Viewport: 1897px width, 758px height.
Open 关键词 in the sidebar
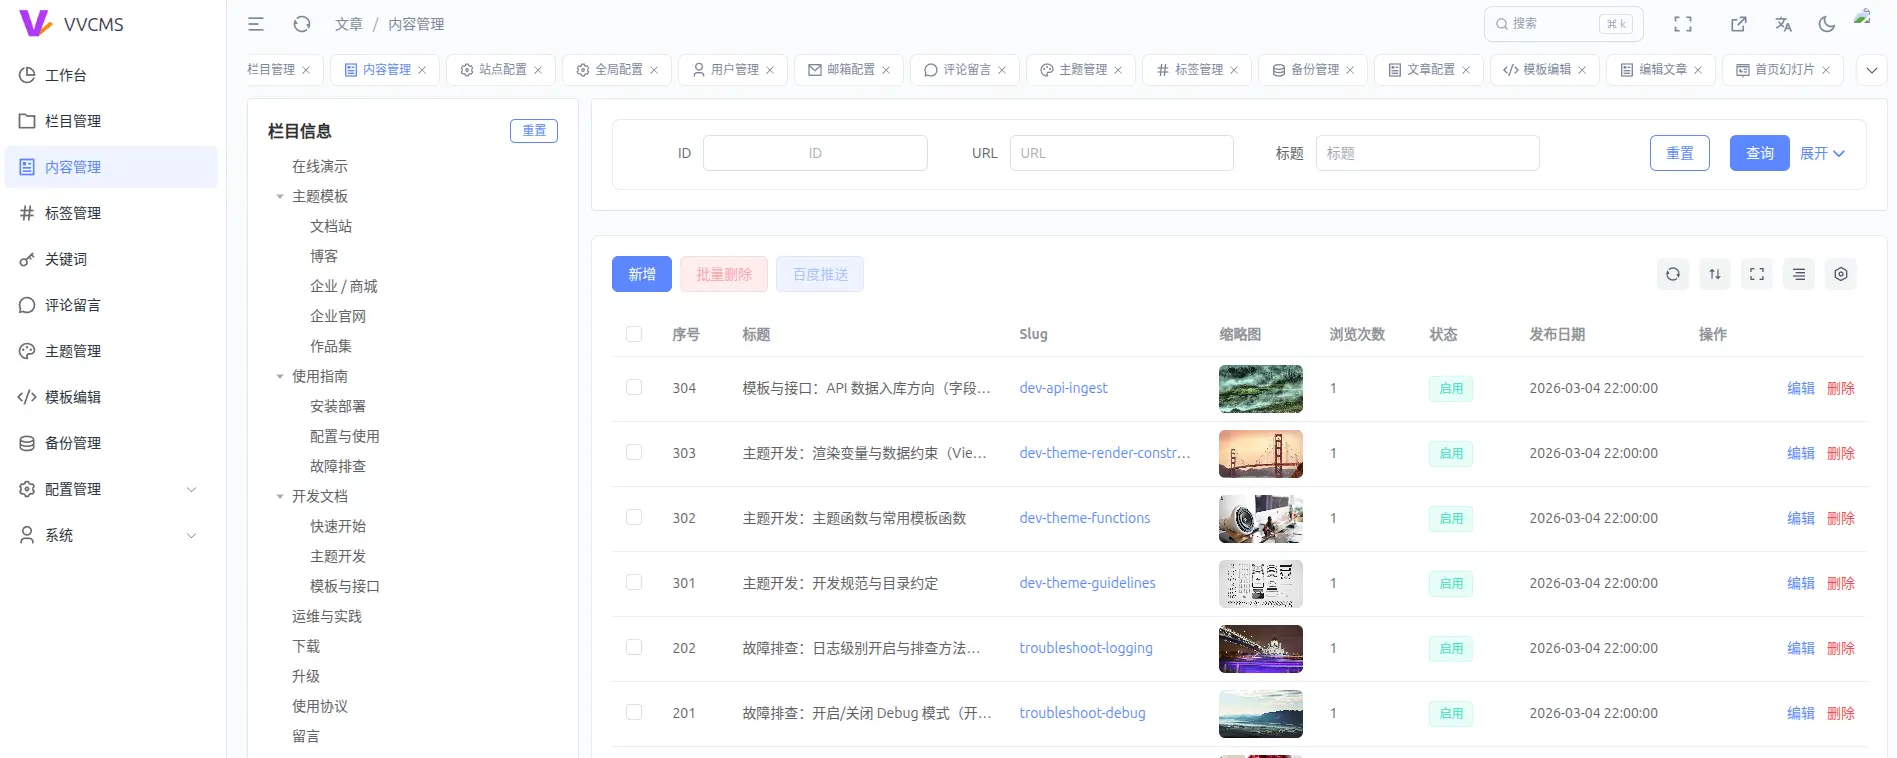pyautogui.click(x=111, y=259)
